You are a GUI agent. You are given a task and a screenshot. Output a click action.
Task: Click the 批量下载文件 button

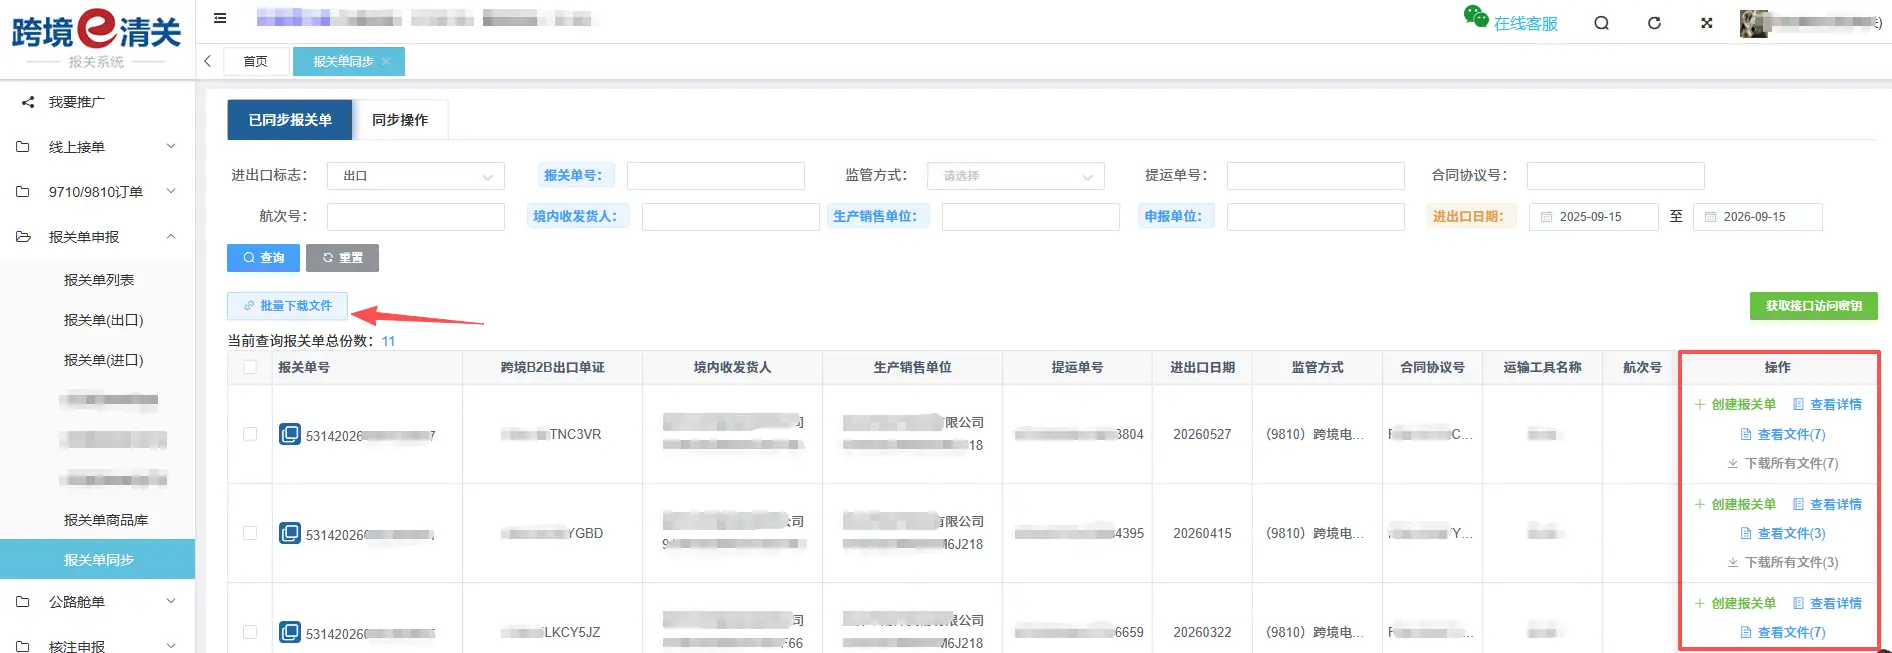click(287, 306)
